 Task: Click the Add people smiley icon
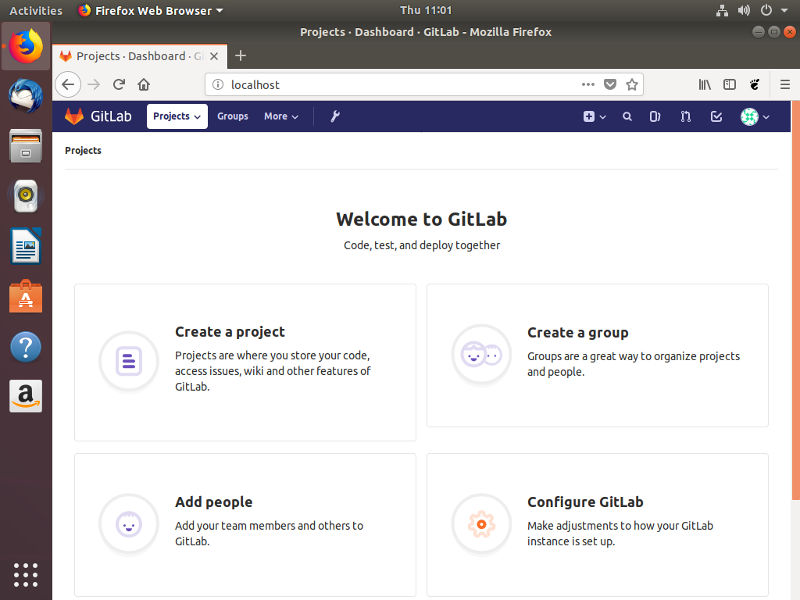[129, 524]
